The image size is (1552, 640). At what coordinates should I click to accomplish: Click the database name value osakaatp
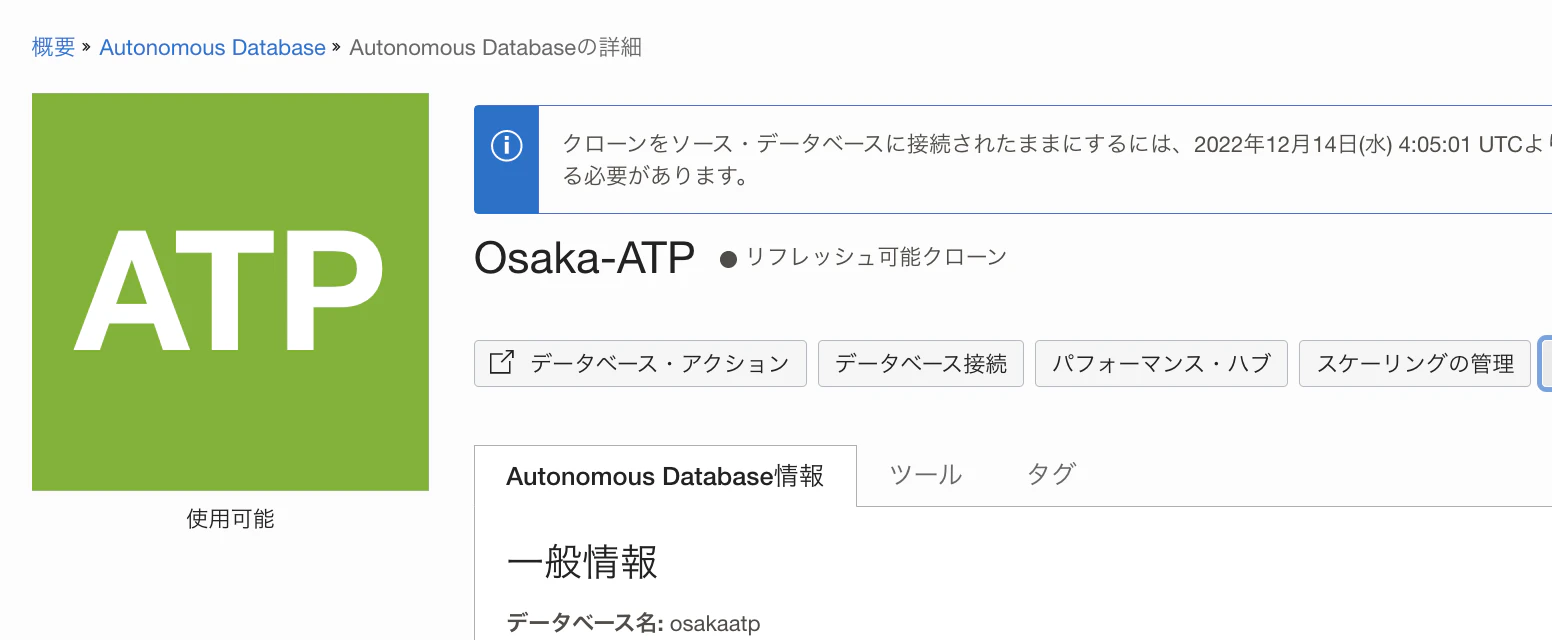[x=715, y=624]
